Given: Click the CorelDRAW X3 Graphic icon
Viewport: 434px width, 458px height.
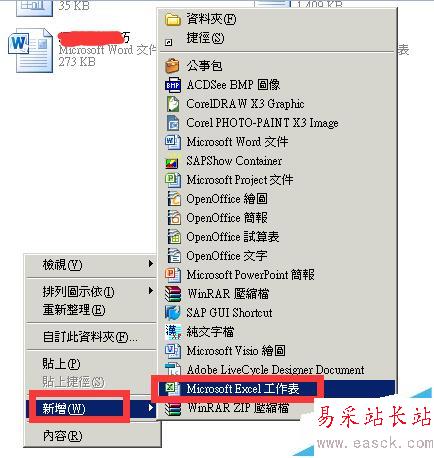Looking at the screenshot, I should [x=173, y=104].
